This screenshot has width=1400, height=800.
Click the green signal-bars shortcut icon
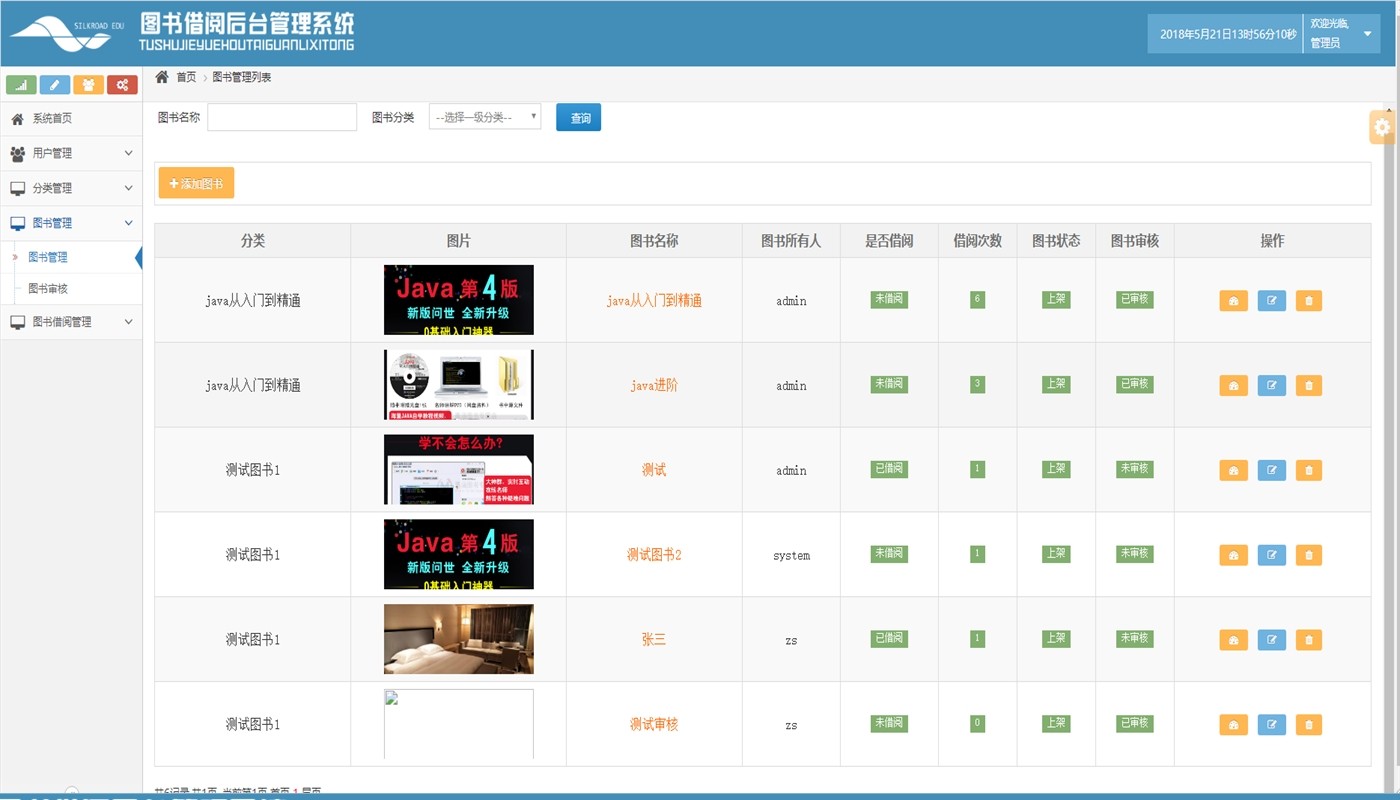[x=21, y=85]
